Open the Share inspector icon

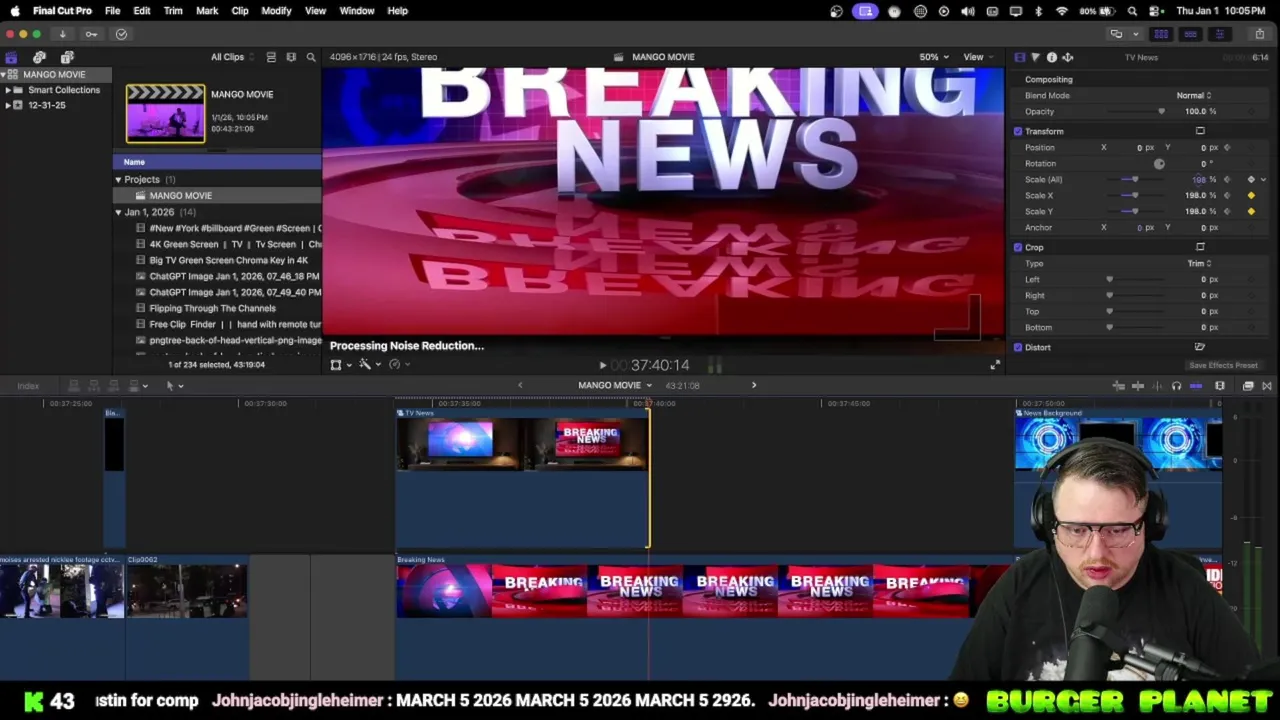coord(1067,57)
